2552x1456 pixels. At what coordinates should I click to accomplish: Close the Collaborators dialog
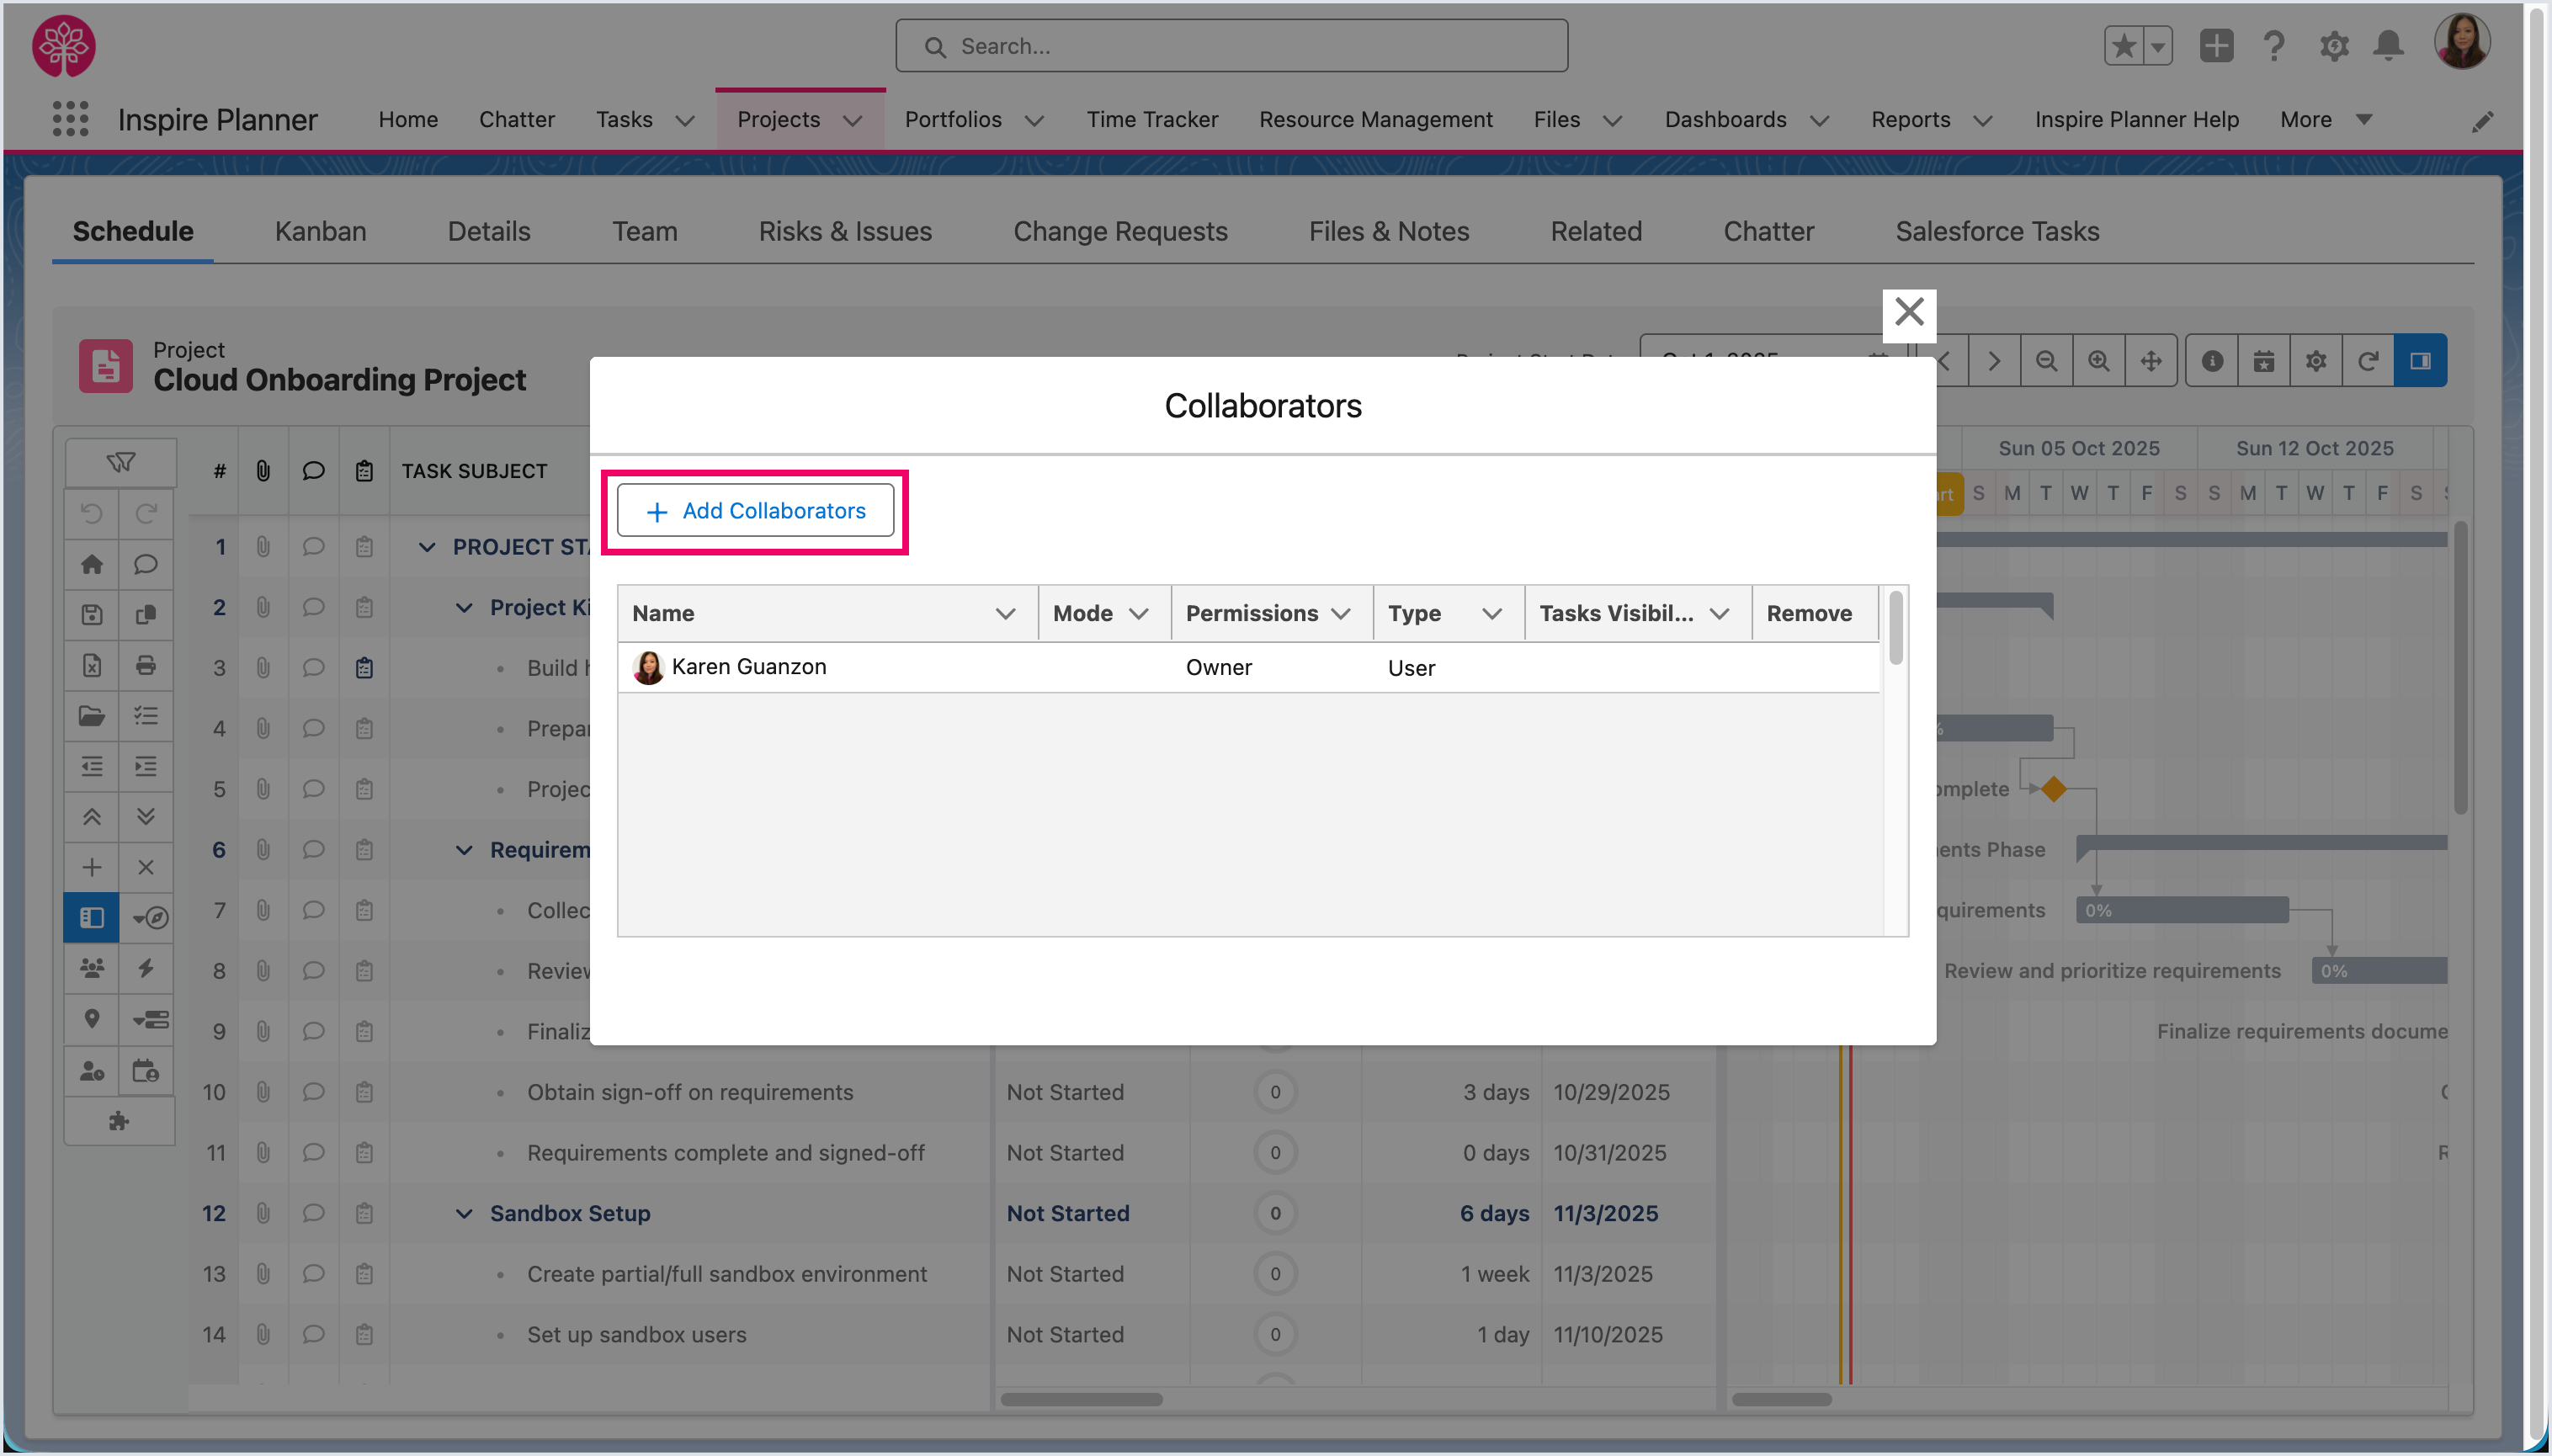point(1908,312)
